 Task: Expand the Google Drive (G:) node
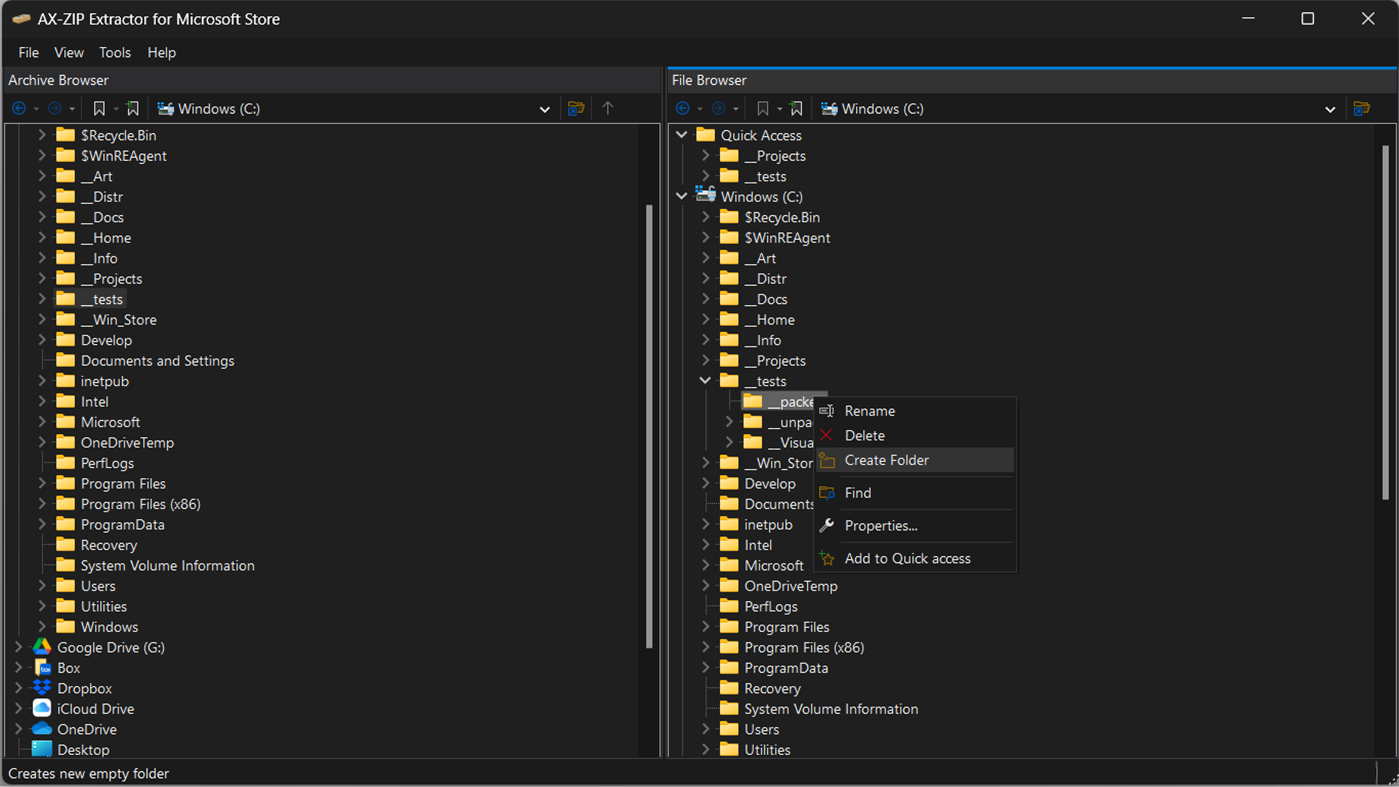18,647
